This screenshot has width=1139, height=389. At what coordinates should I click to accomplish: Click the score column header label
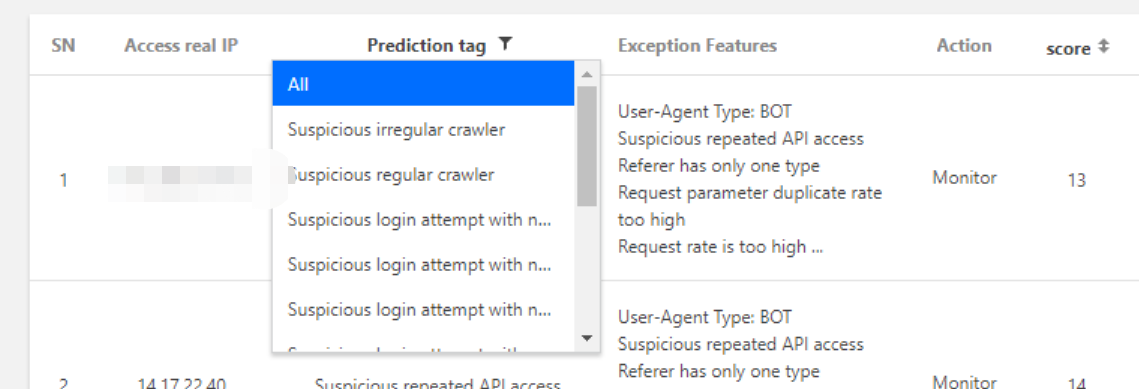pyautogui.click(x=1069, y=49)
